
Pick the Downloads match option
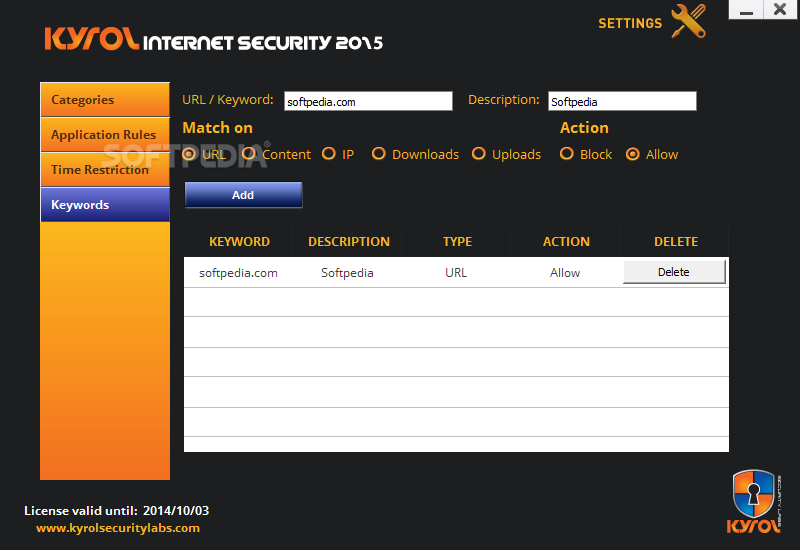379,154
